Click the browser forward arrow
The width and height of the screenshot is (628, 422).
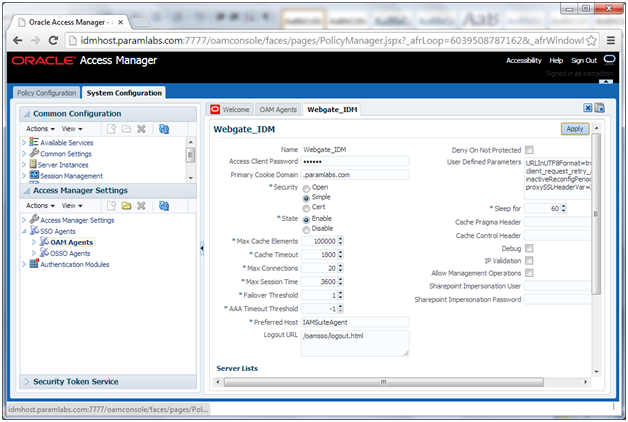coord(35,40)
